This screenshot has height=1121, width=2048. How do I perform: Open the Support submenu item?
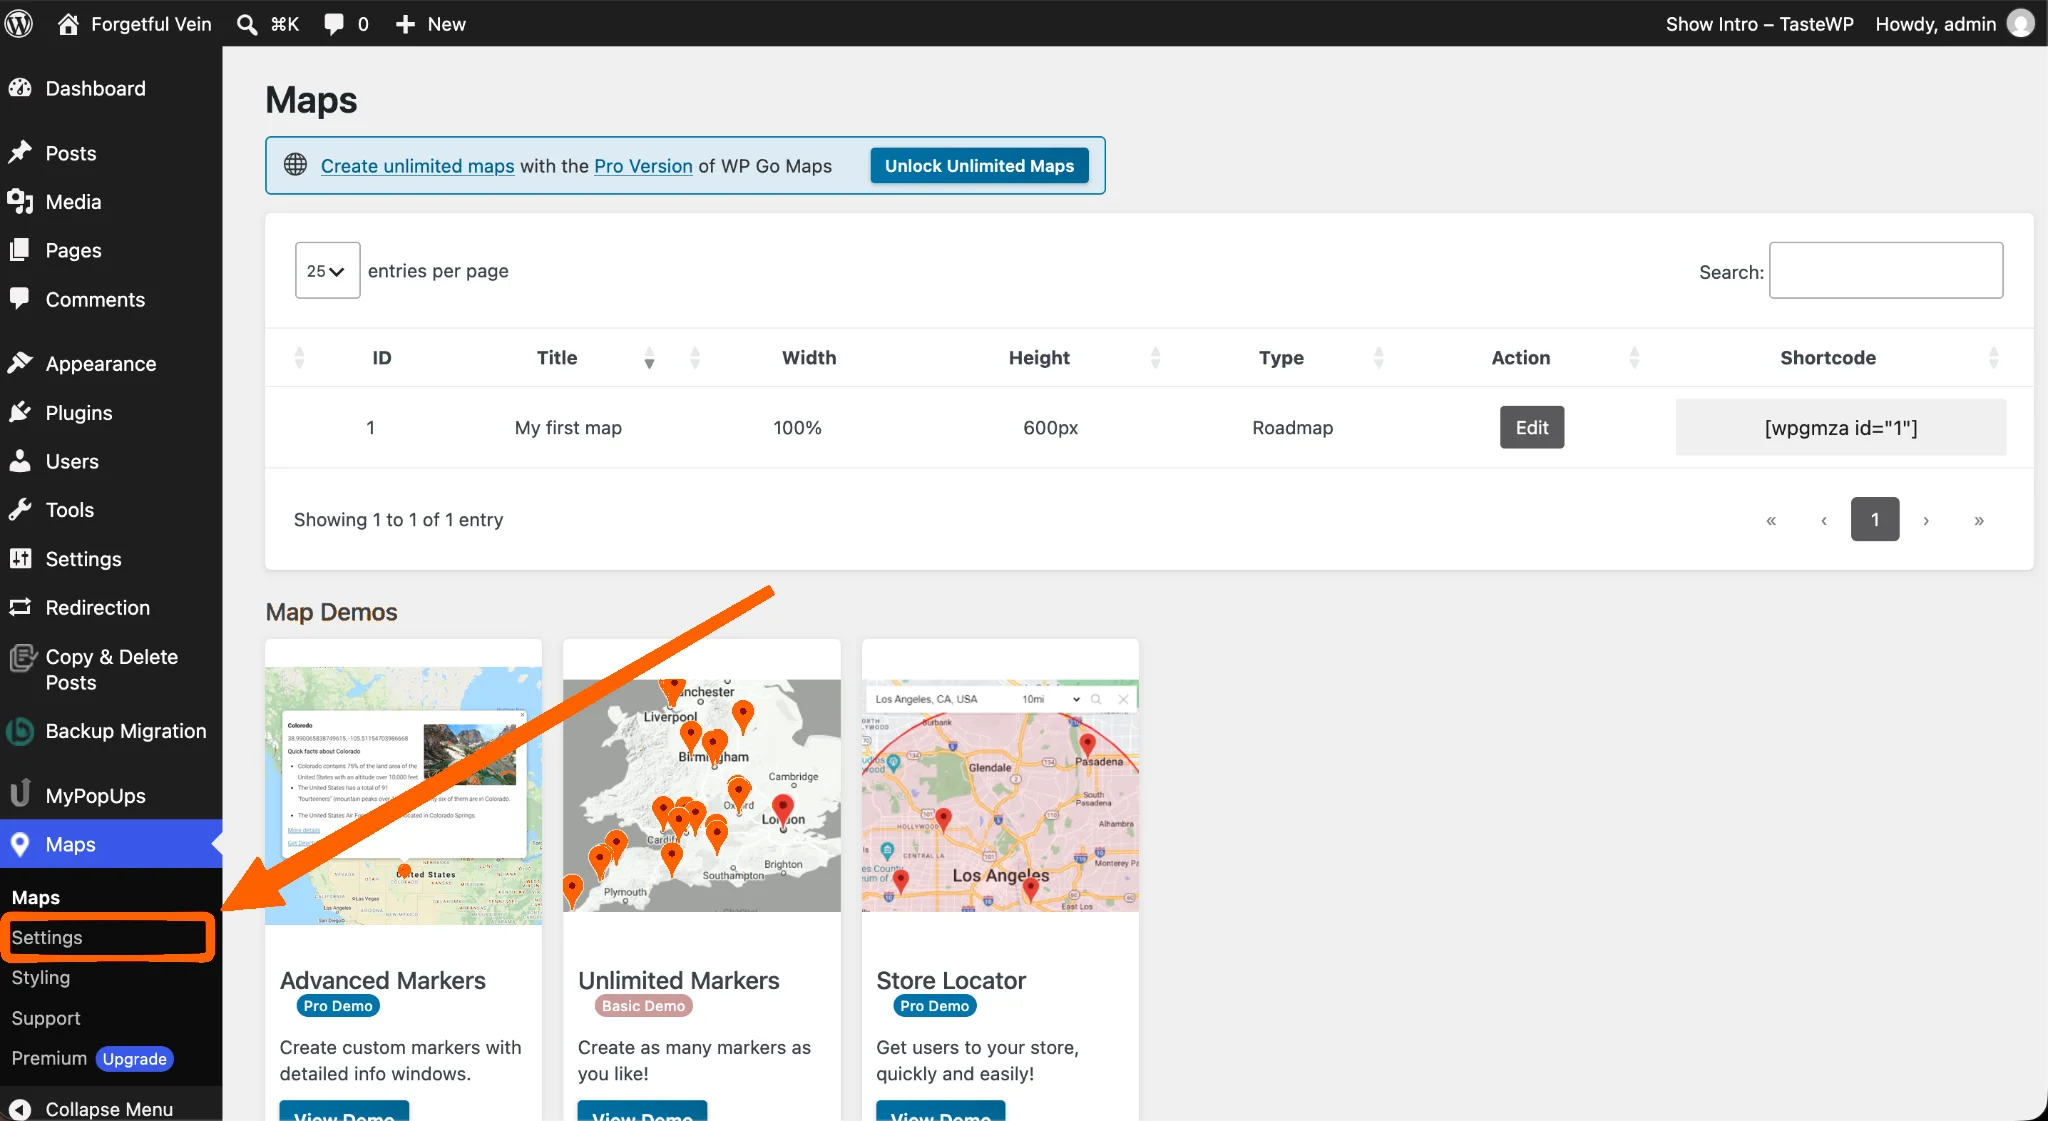pyautogui.click(x=46, y=1018)
